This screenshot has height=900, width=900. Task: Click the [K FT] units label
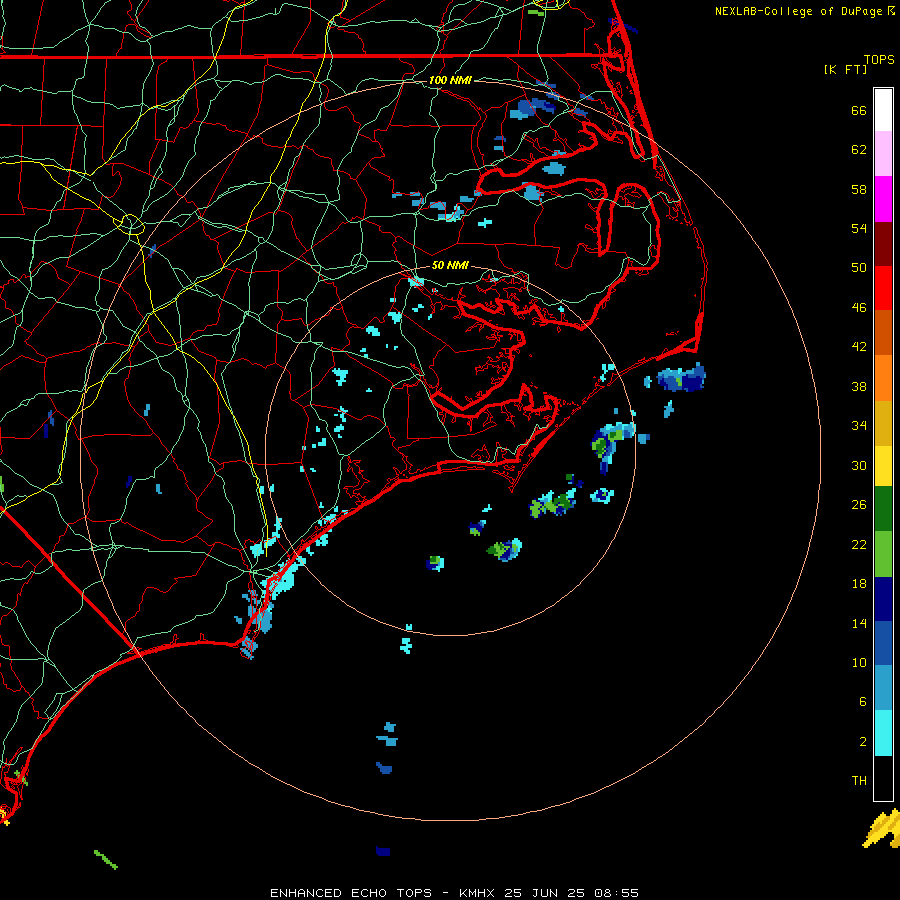pyautogui.click(x=845, y=69)
